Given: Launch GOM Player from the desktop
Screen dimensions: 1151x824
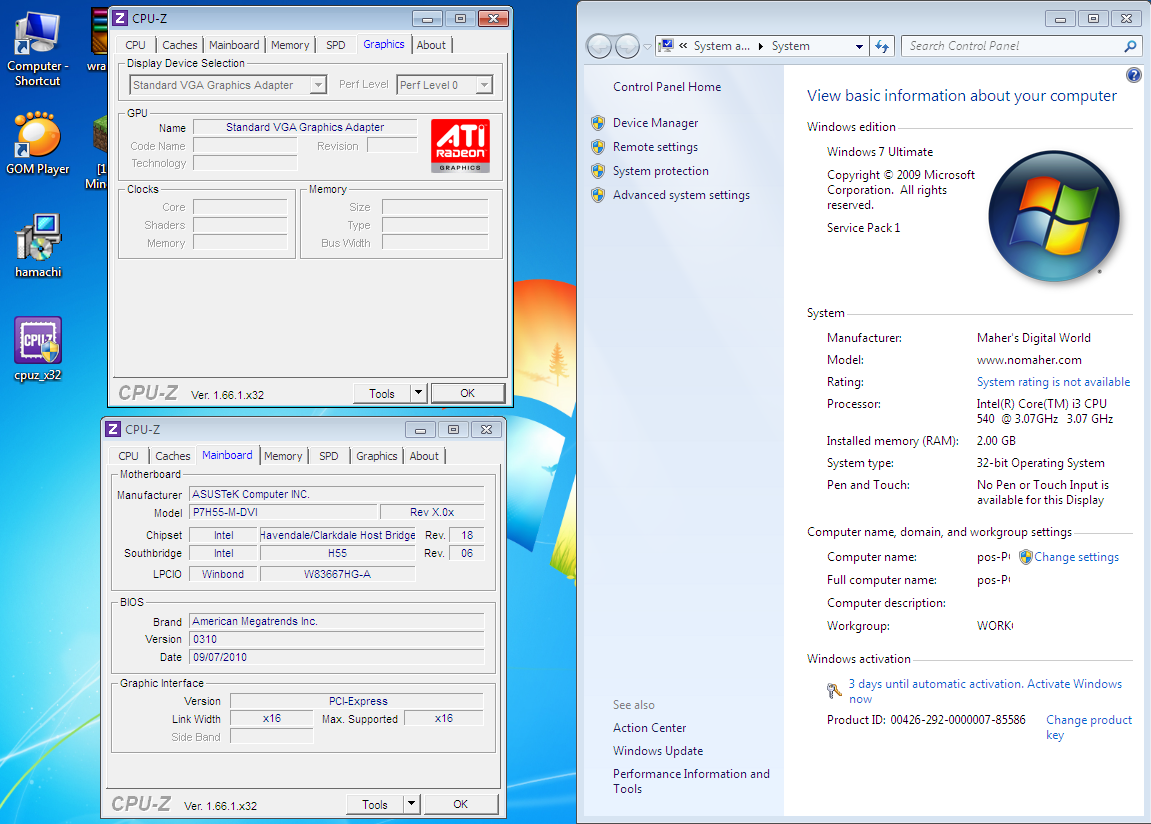Looking at the screenshot, I should pyautogui.click(x=37, y=143).
